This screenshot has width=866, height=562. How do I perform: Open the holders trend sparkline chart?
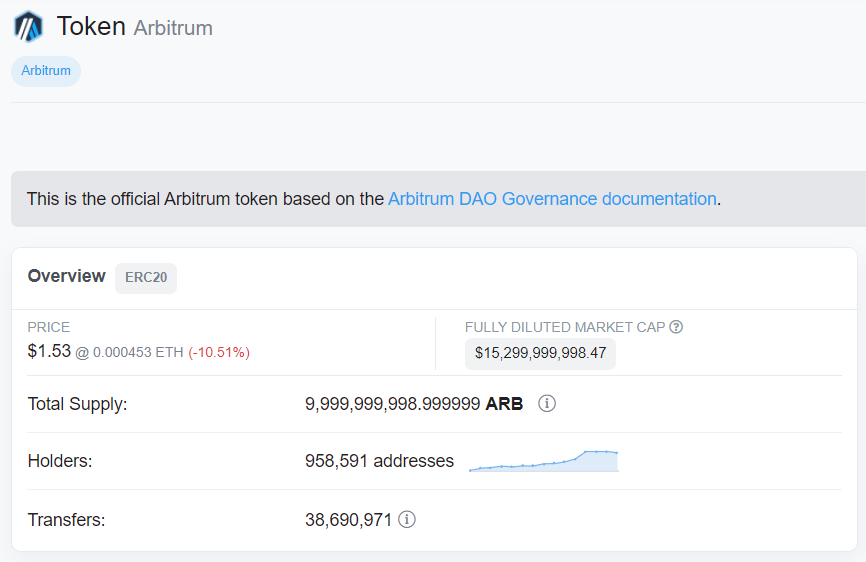point(543,461)
